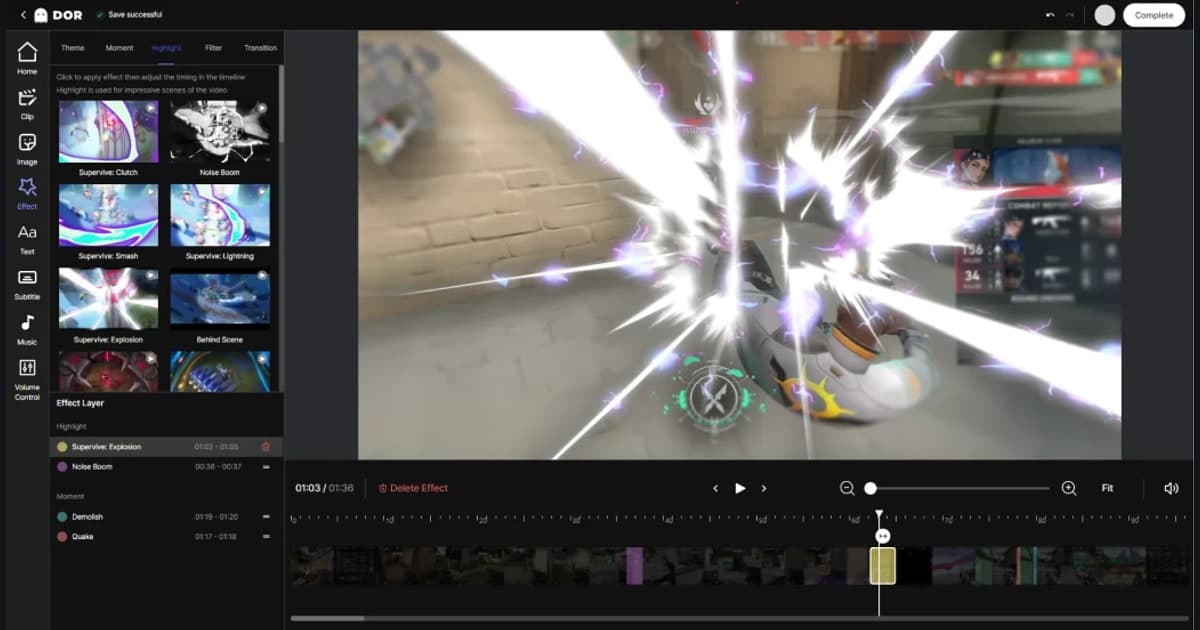This screenshot has width=1200, height=630.
Task: Click the Fit timeline button
Action: point(1107,488)
